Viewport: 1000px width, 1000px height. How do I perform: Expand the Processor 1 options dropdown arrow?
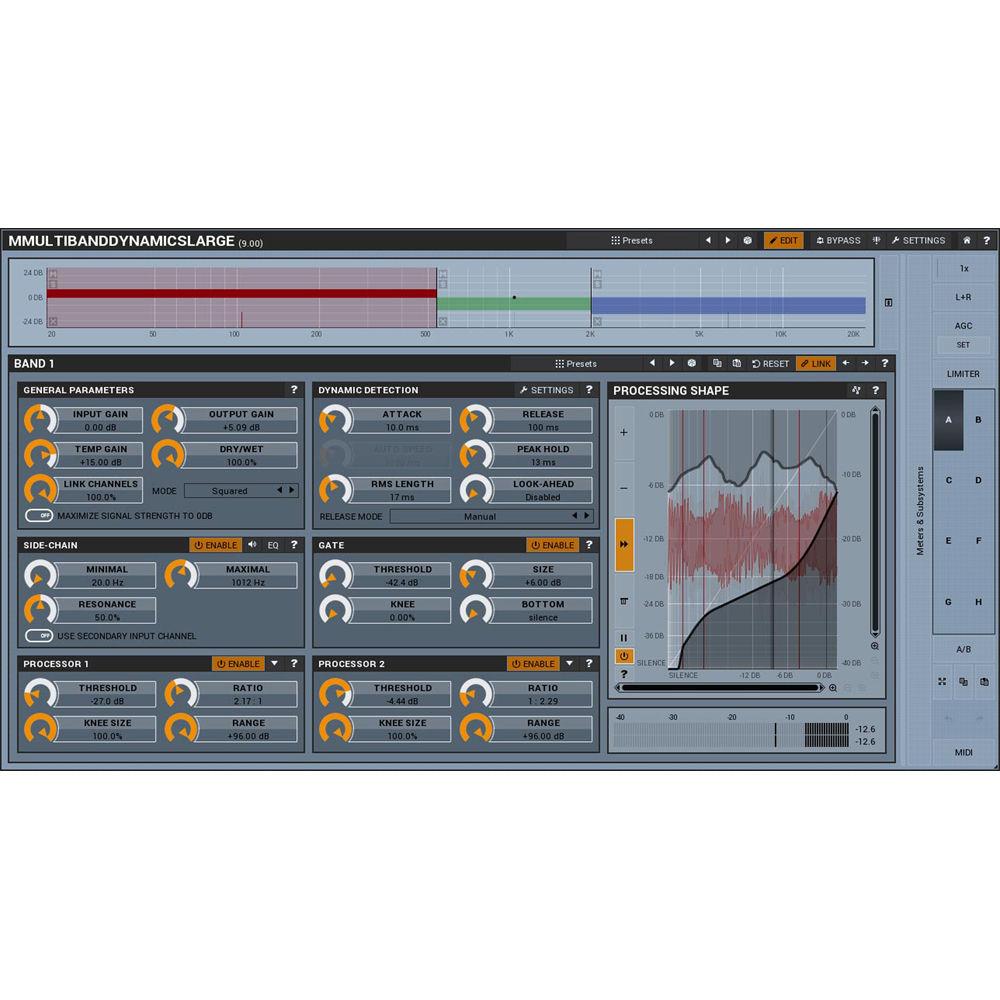(272, 663)
